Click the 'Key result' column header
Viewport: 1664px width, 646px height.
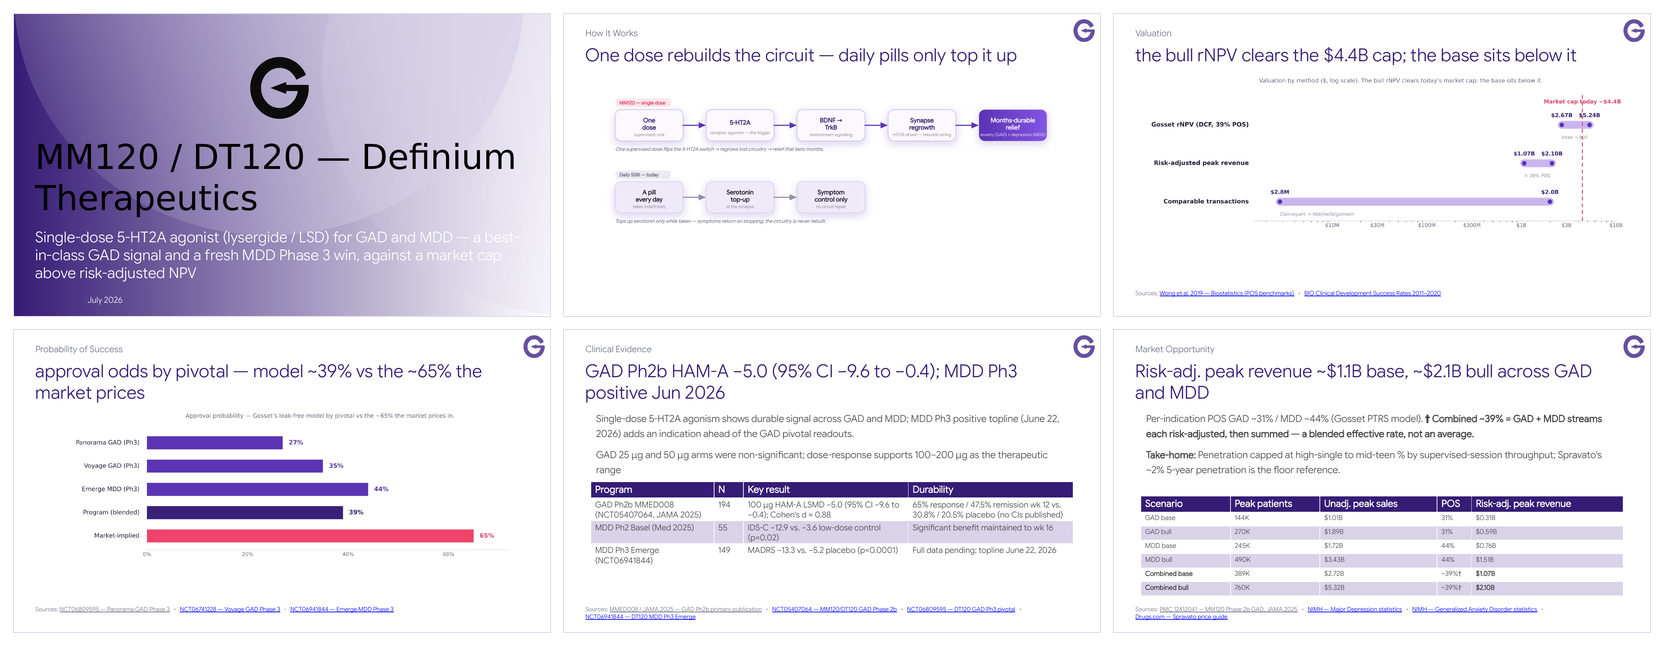(x=826, y=490)
